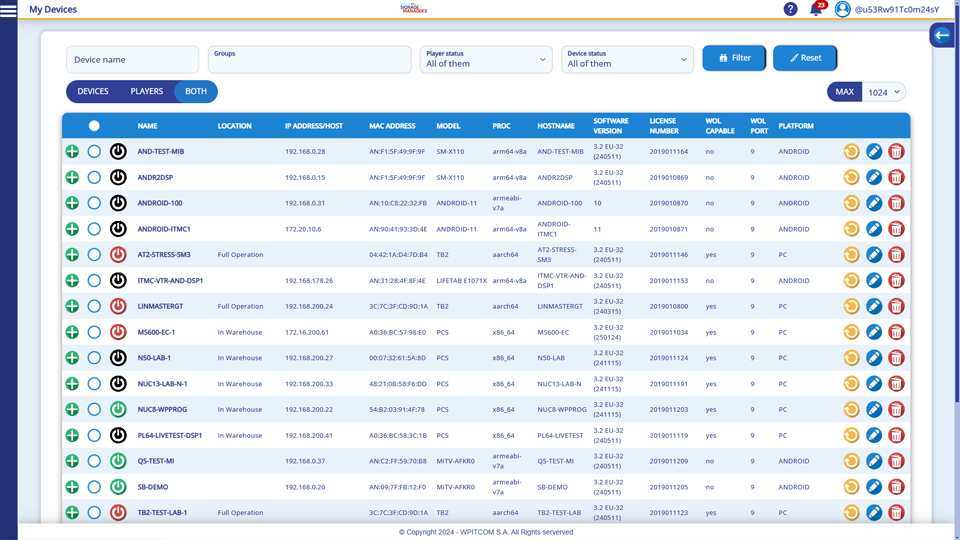960x540 pixels.
Task: Select the AND-TEST-MIB row radio
Action: tap(94, 151)
